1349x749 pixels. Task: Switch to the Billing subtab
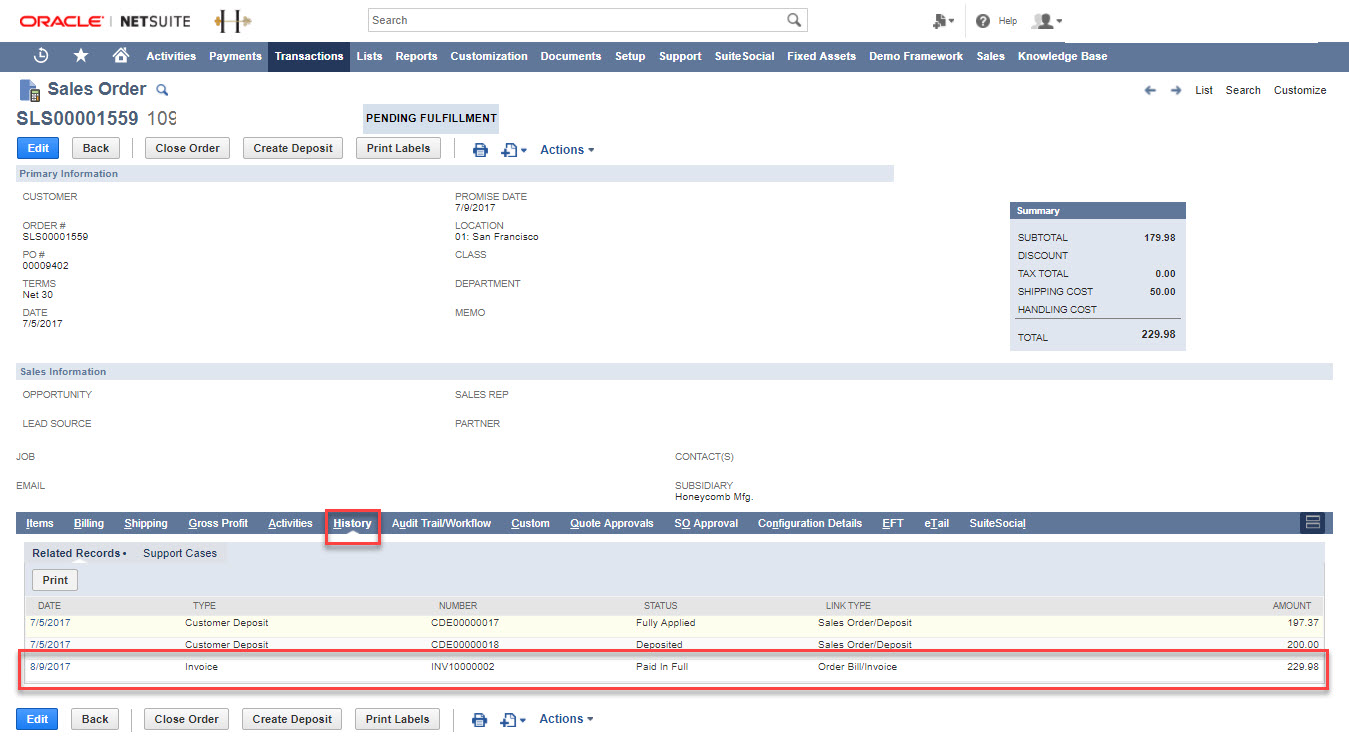click(89, 523)
